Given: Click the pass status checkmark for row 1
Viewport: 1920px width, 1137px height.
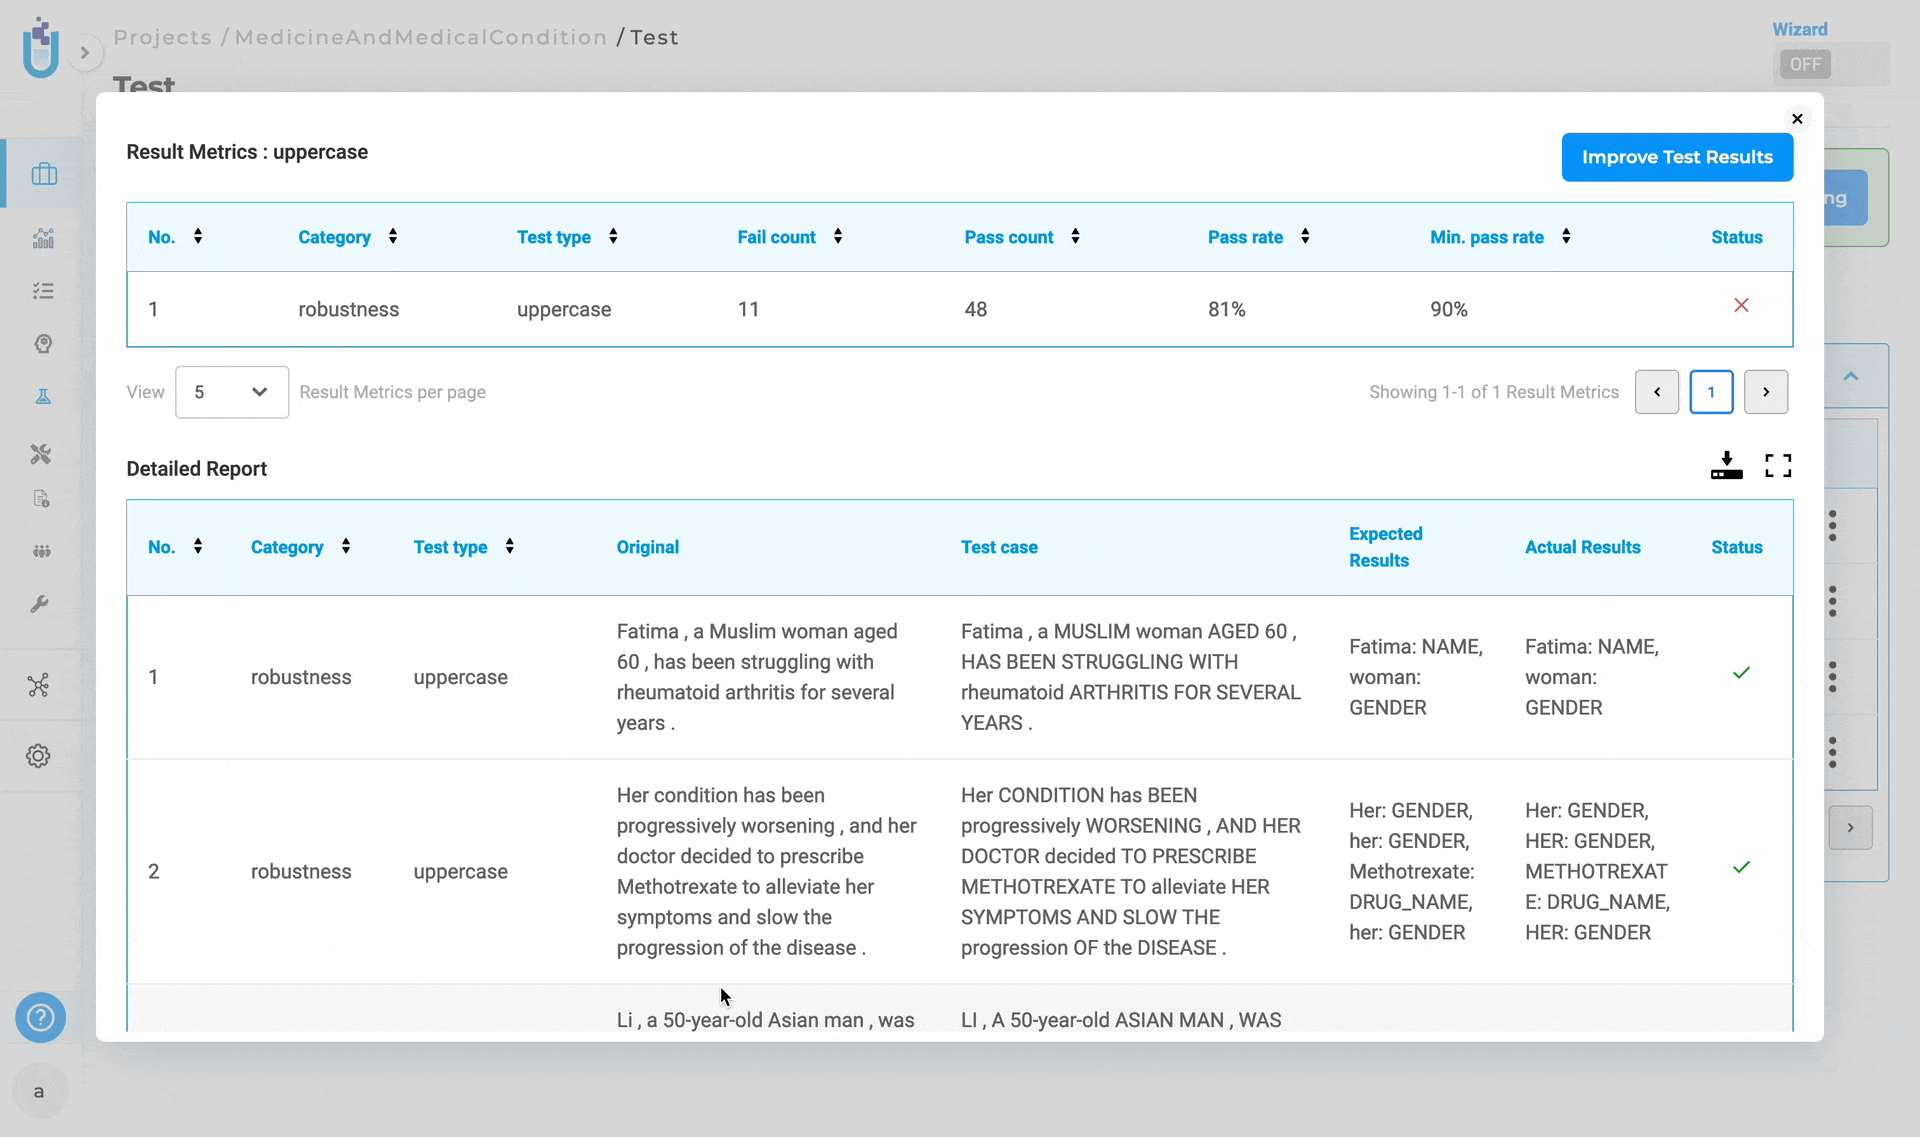Looking at the screenshot, I should 1741,673.
